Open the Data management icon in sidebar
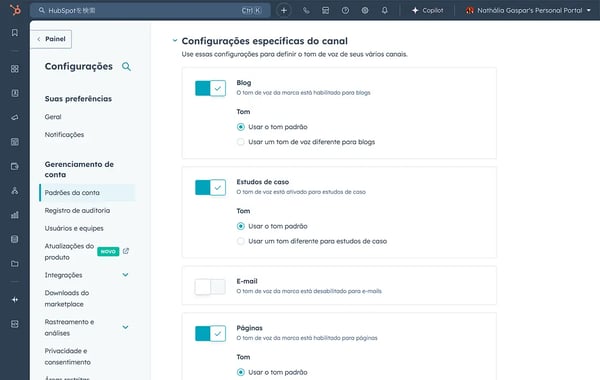Image resolution: width=600 pixels, height=380 pixels. [15, 239]
